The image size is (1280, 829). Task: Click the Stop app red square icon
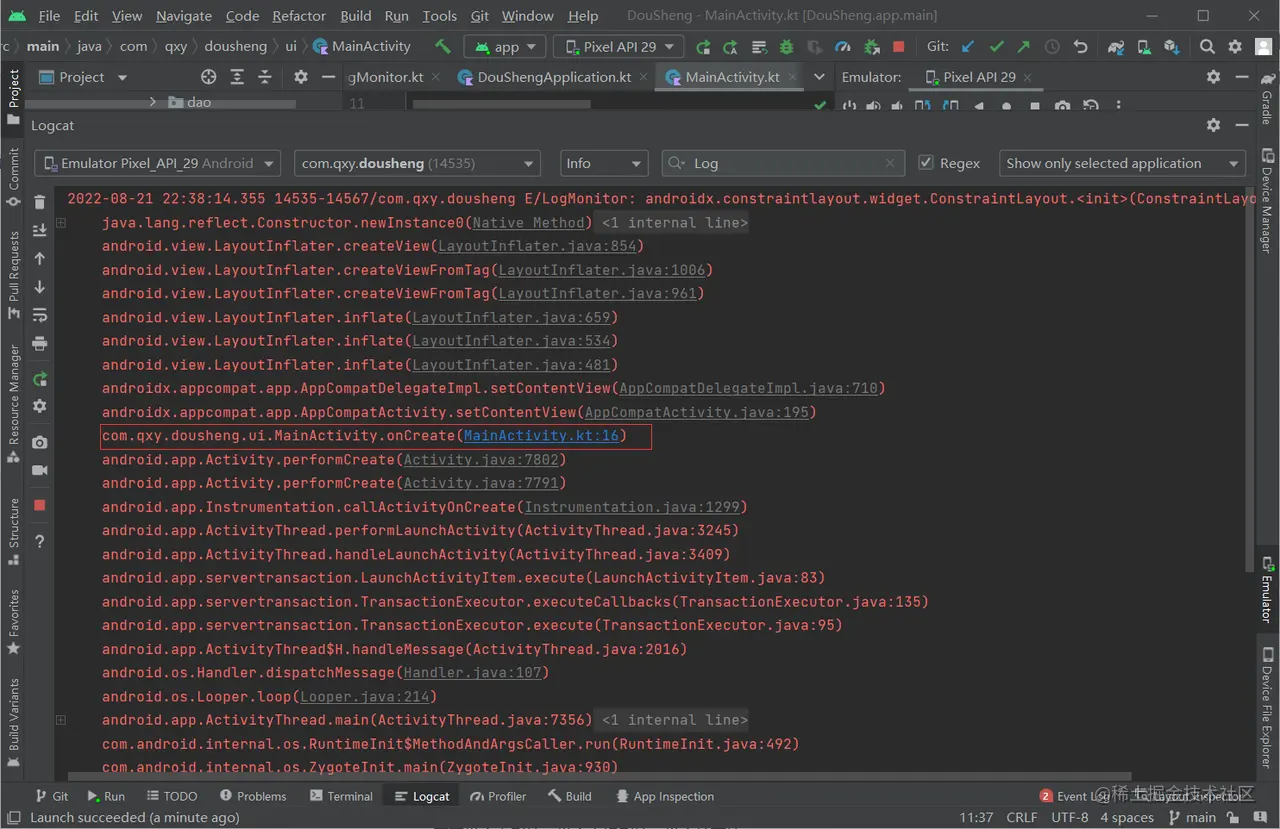898,47
